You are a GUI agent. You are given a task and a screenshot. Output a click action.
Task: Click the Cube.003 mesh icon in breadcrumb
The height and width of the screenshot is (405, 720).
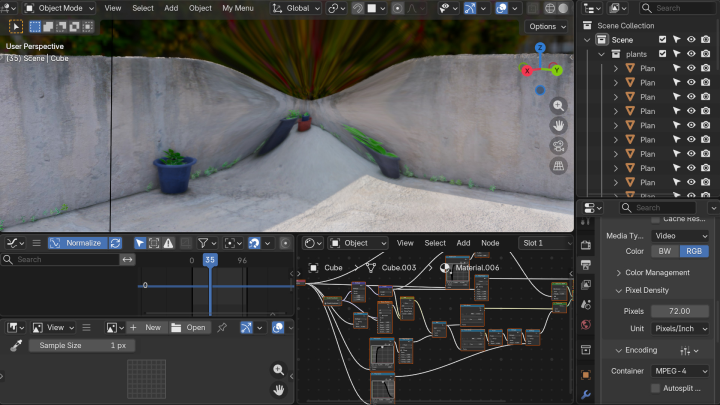pyautogui.click(x=370, y=268)
